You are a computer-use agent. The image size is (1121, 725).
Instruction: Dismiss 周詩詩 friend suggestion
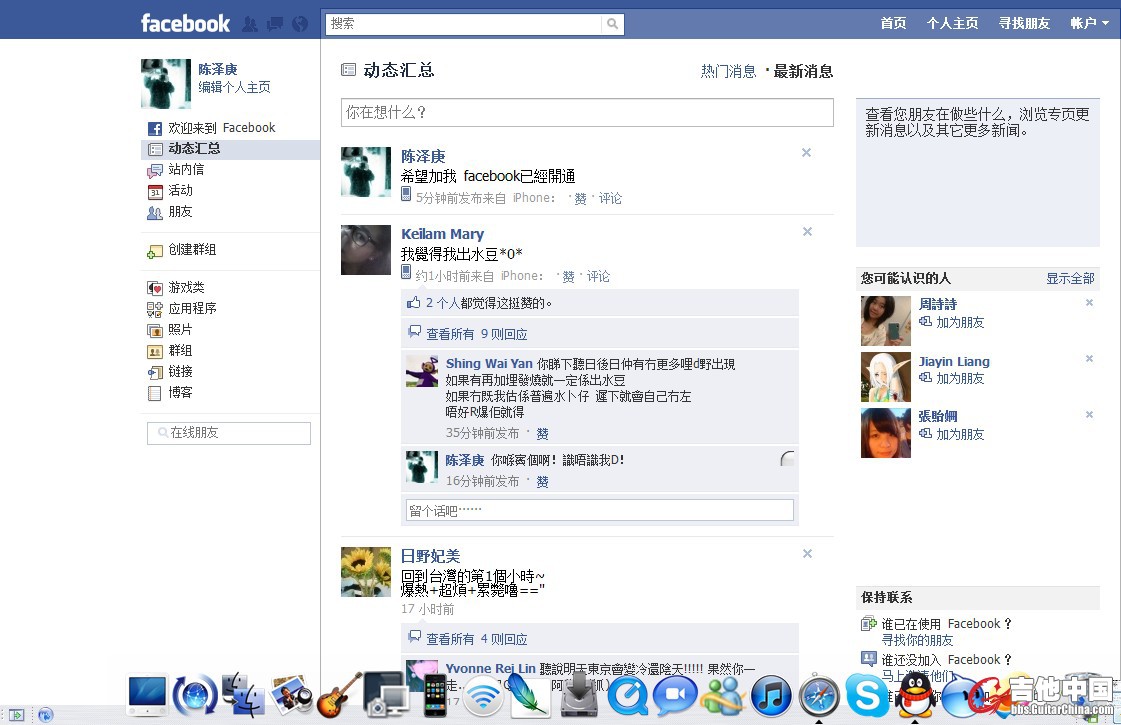(x=1090, y=302)
